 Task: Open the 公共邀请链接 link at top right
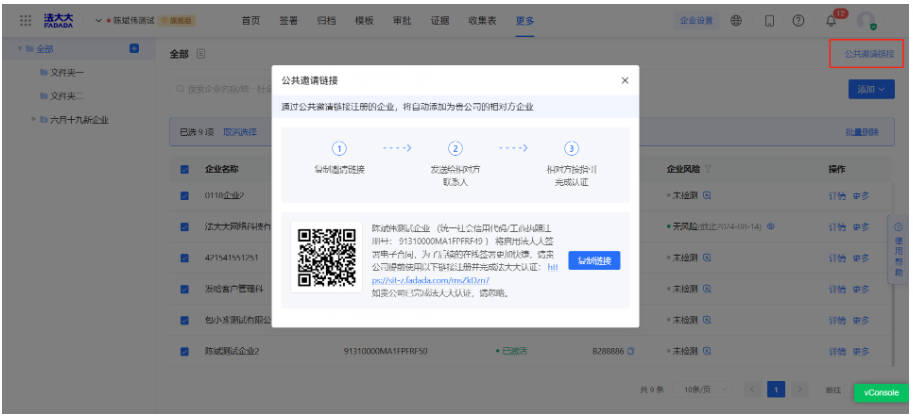click(869, 54)
